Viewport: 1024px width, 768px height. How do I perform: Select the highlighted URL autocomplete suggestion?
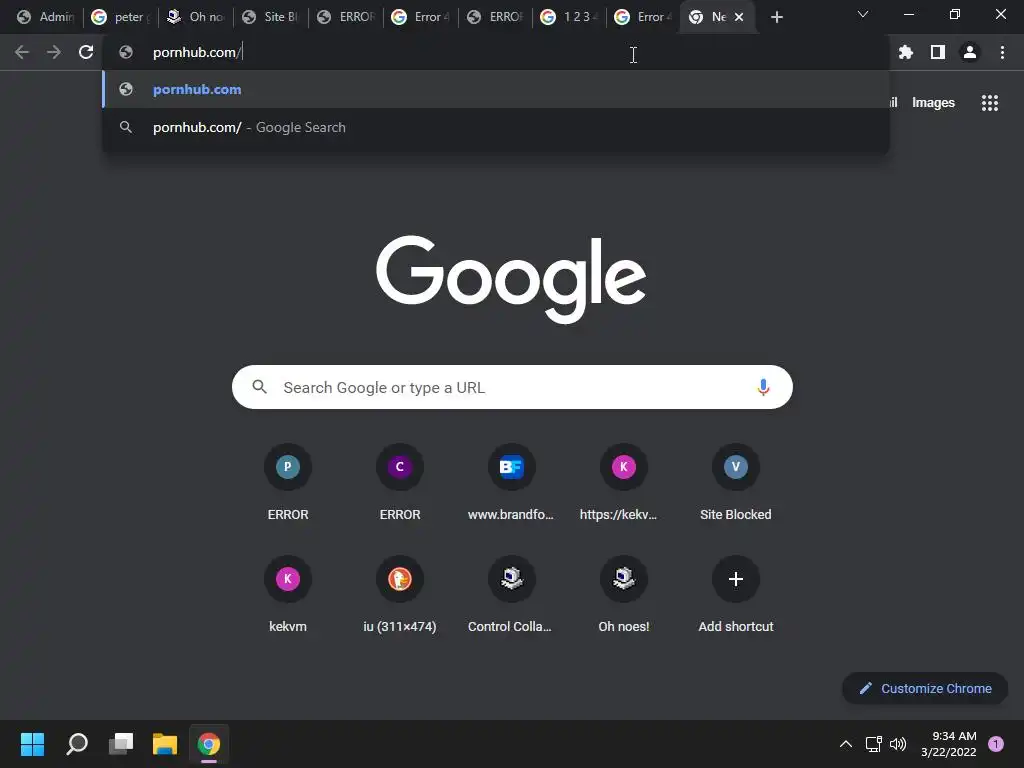(496, 89)
